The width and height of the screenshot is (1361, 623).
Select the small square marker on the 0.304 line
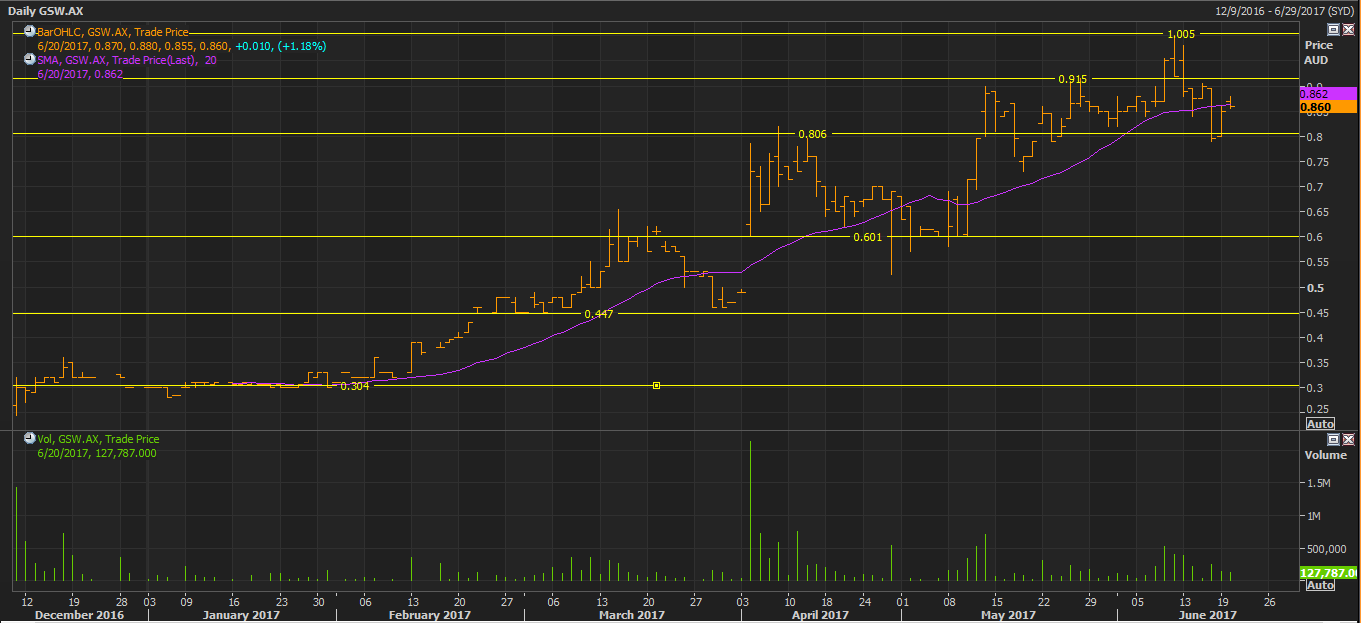click(x=656, y=385)
